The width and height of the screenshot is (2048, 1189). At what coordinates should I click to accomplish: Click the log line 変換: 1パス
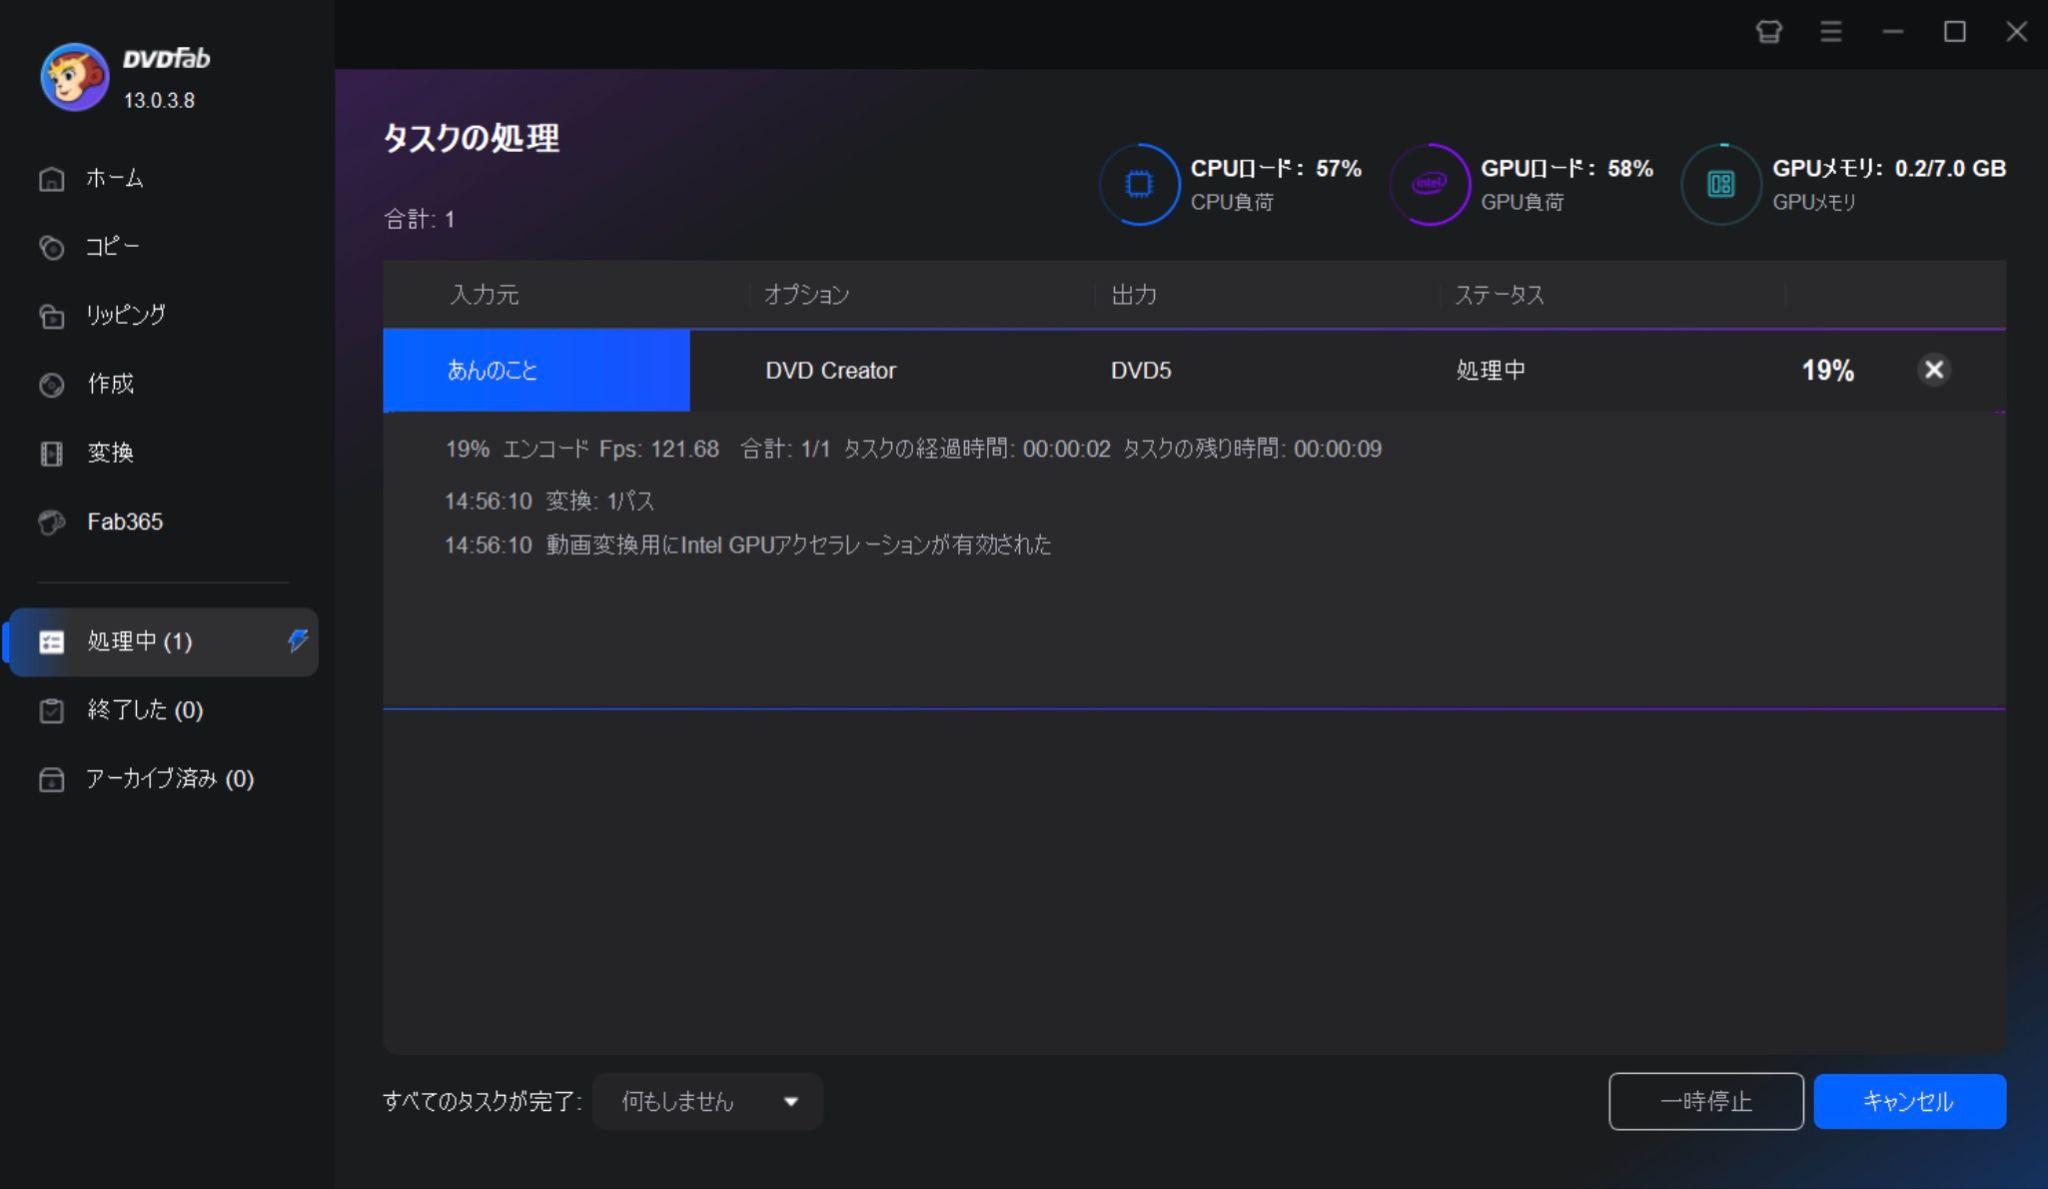click(549, 501)
